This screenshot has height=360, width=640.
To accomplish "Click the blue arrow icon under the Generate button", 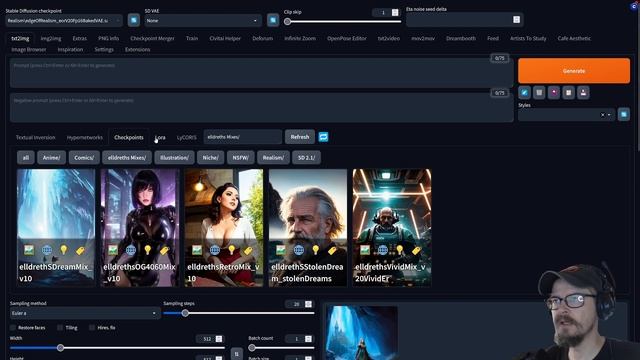I will [524, 93].
